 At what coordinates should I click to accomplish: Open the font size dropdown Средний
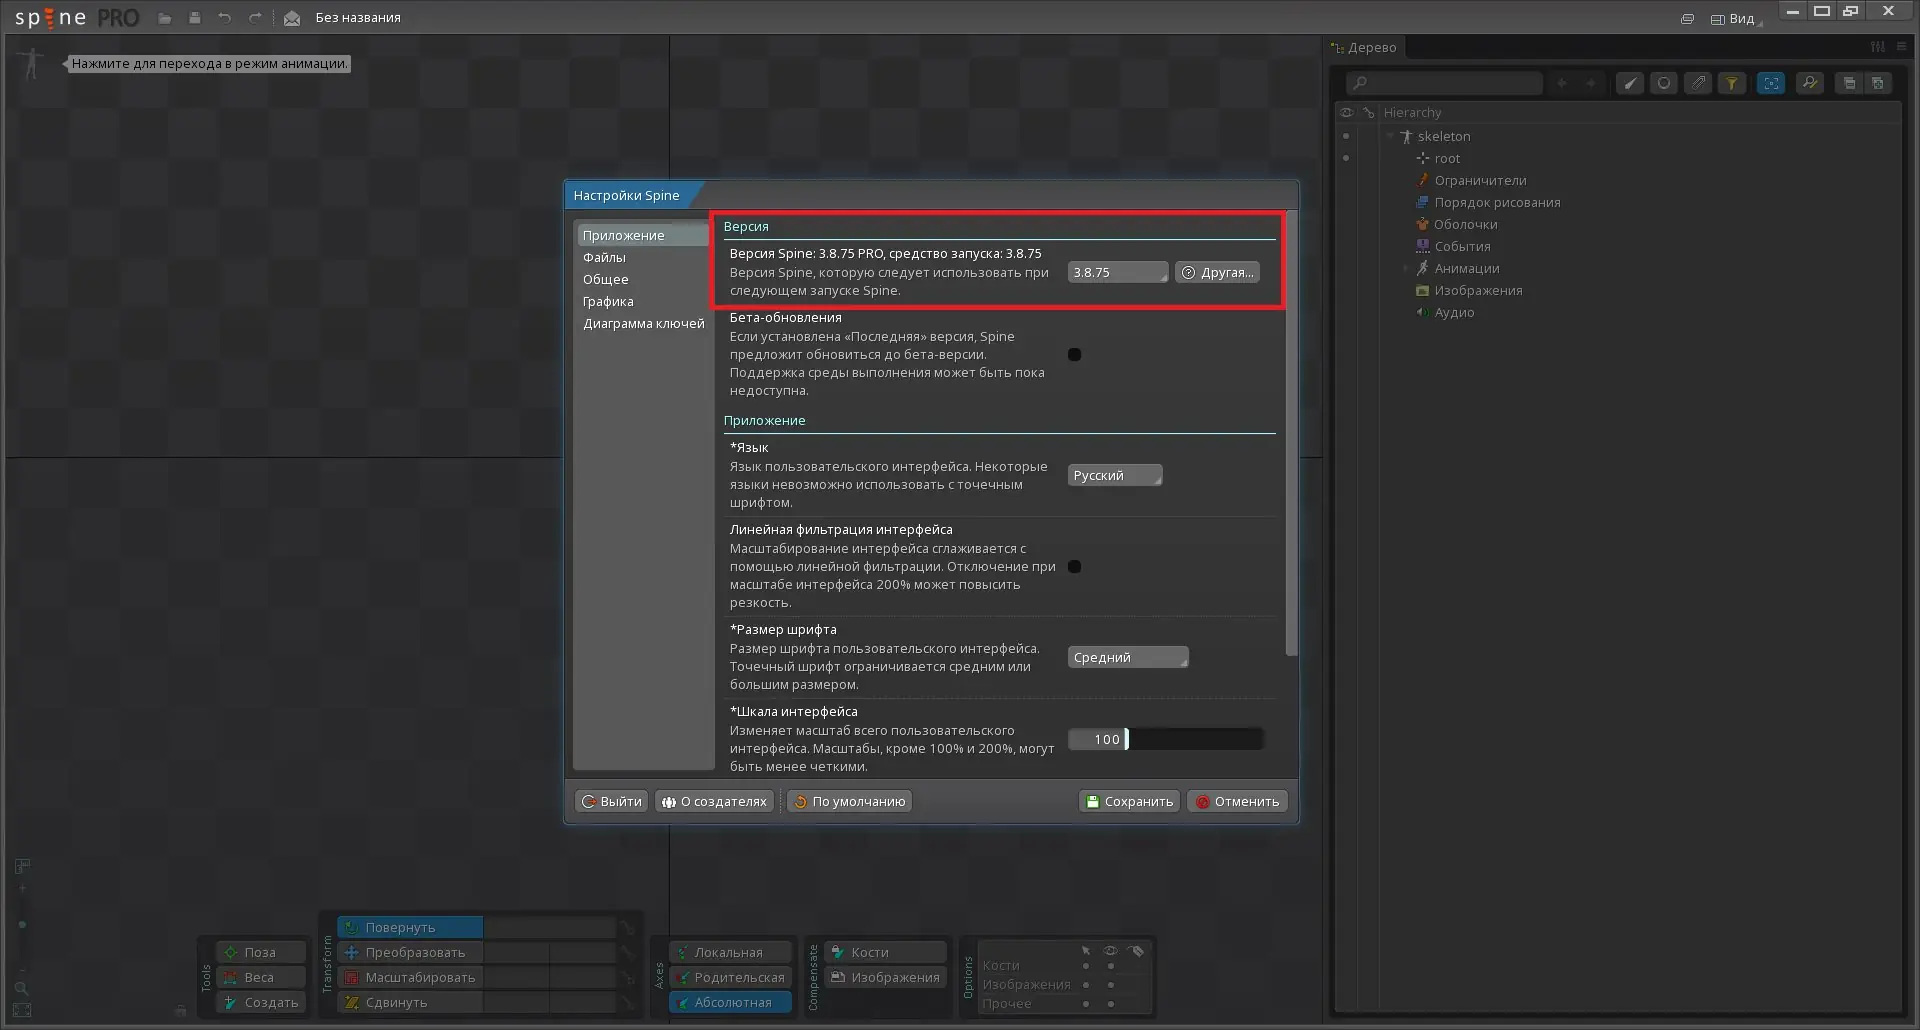1128,657
